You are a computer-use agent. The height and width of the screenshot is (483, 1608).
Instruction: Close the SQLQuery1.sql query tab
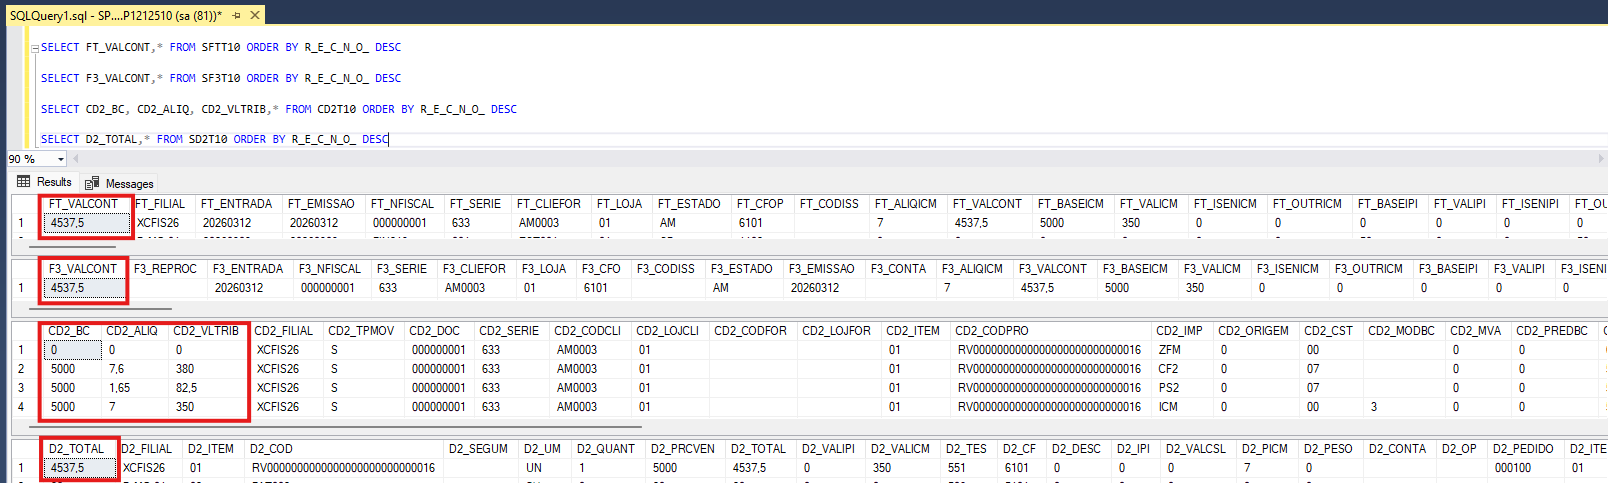click(x=255, y=15)
